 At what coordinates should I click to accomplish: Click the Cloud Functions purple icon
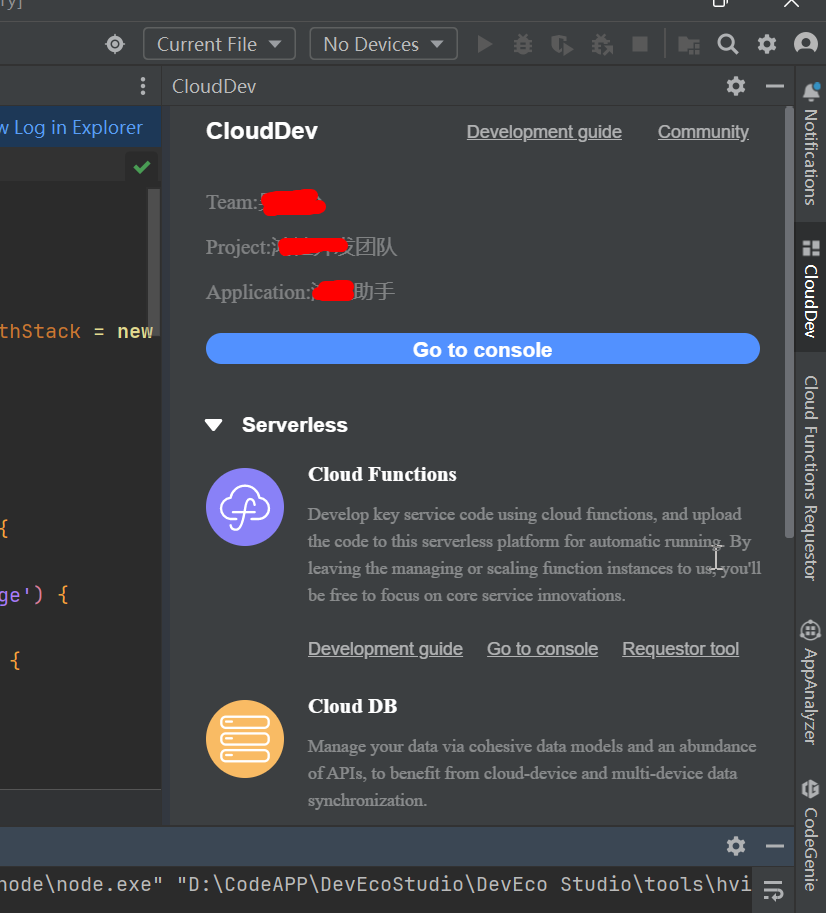click(x=244, y=507)
